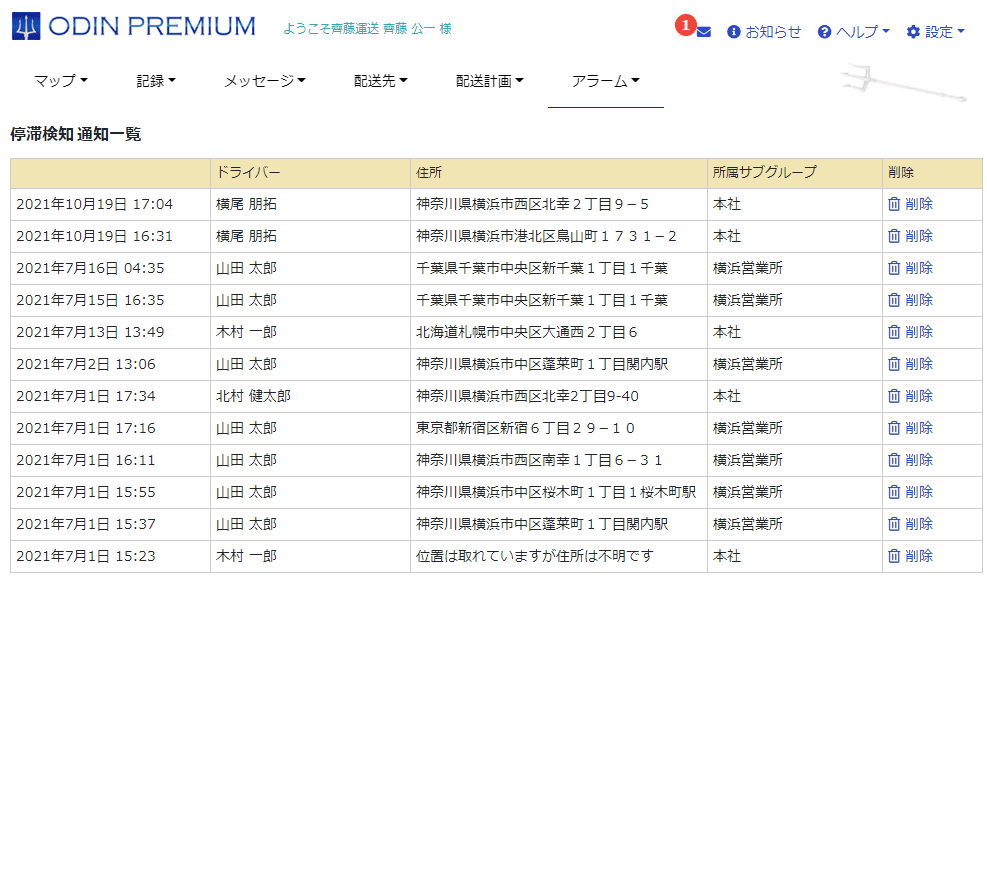The image size is (987, 872).
Task: Click the ODIN PREMIUM trident logo
Action: pos(26,26)
